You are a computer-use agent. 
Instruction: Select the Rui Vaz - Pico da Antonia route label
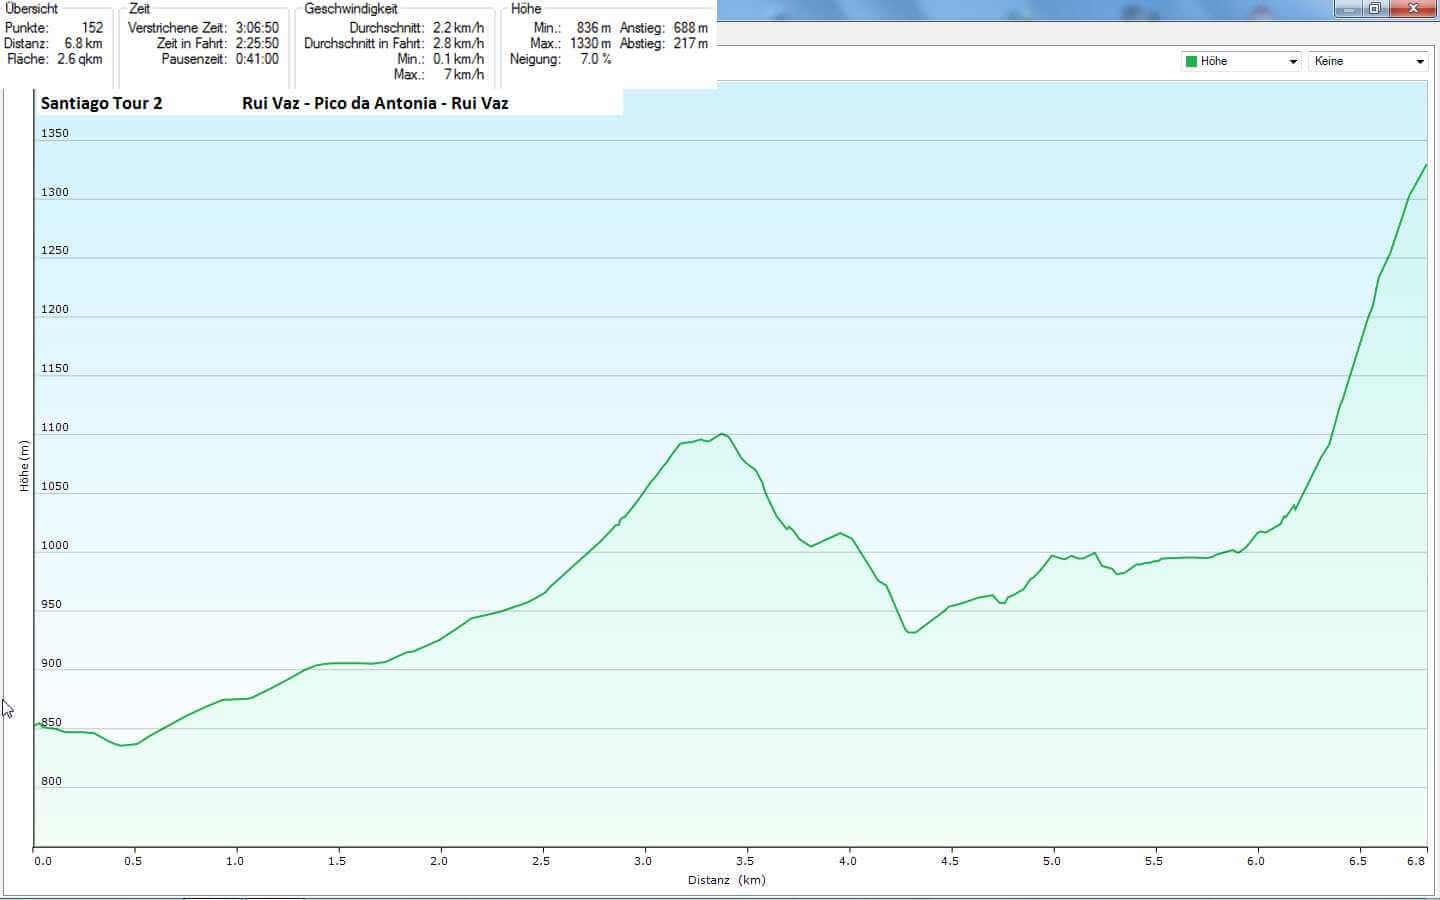(375, 103)
